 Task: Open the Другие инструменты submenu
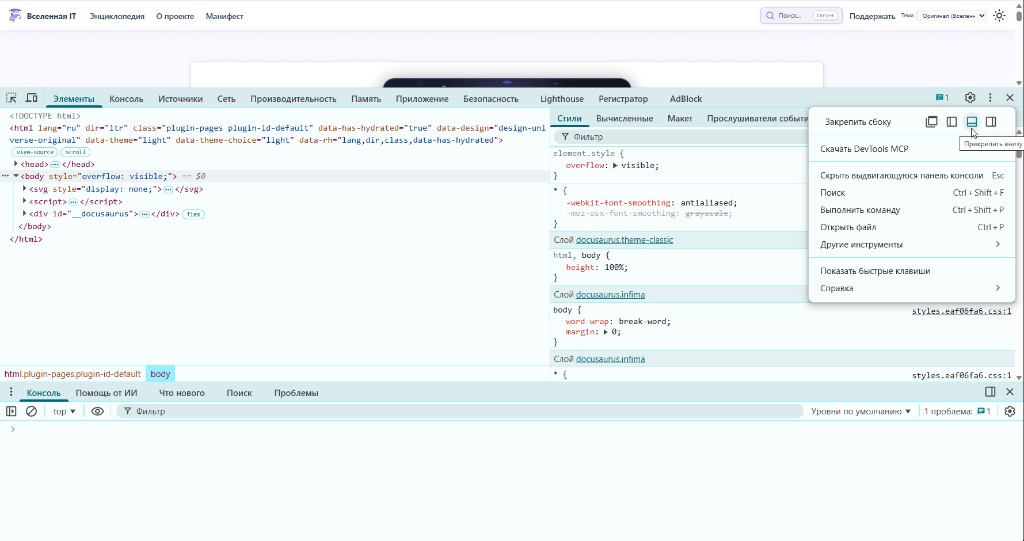[x=910, y=244]
